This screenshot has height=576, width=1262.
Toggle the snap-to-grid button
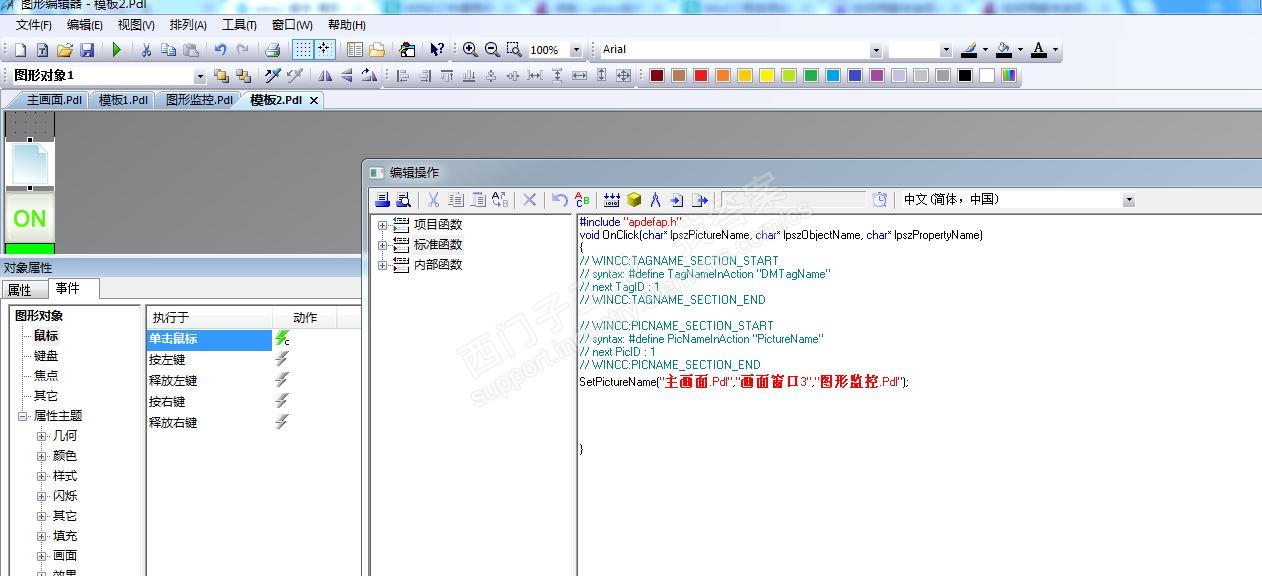click(324, 49)
